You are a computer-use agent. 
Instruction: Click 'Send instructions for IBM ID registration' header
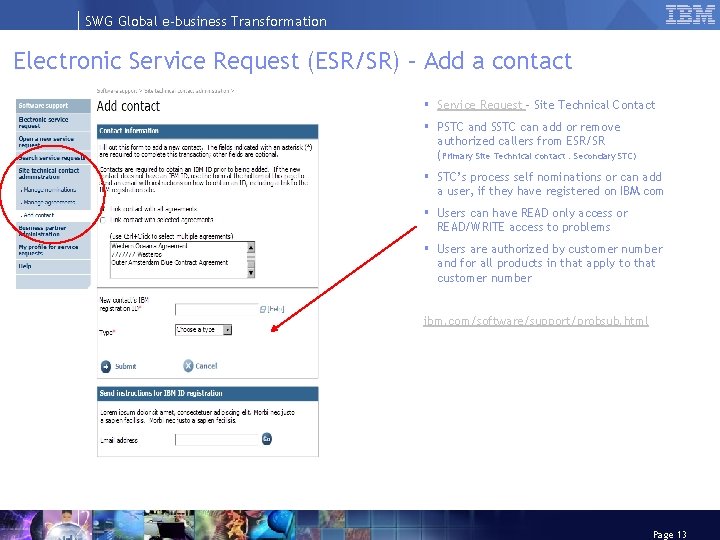click(x=208, y=394)
